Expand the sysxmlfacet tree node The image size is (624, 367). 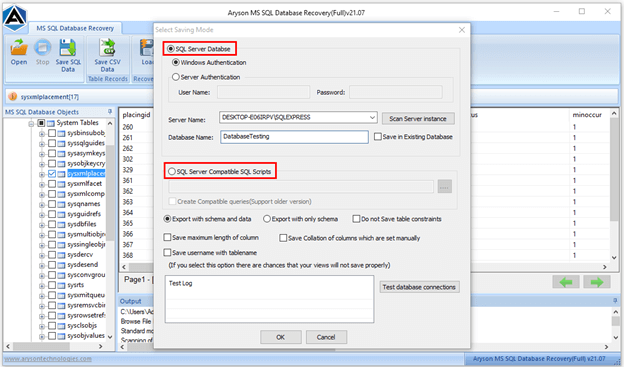(41, 185)
